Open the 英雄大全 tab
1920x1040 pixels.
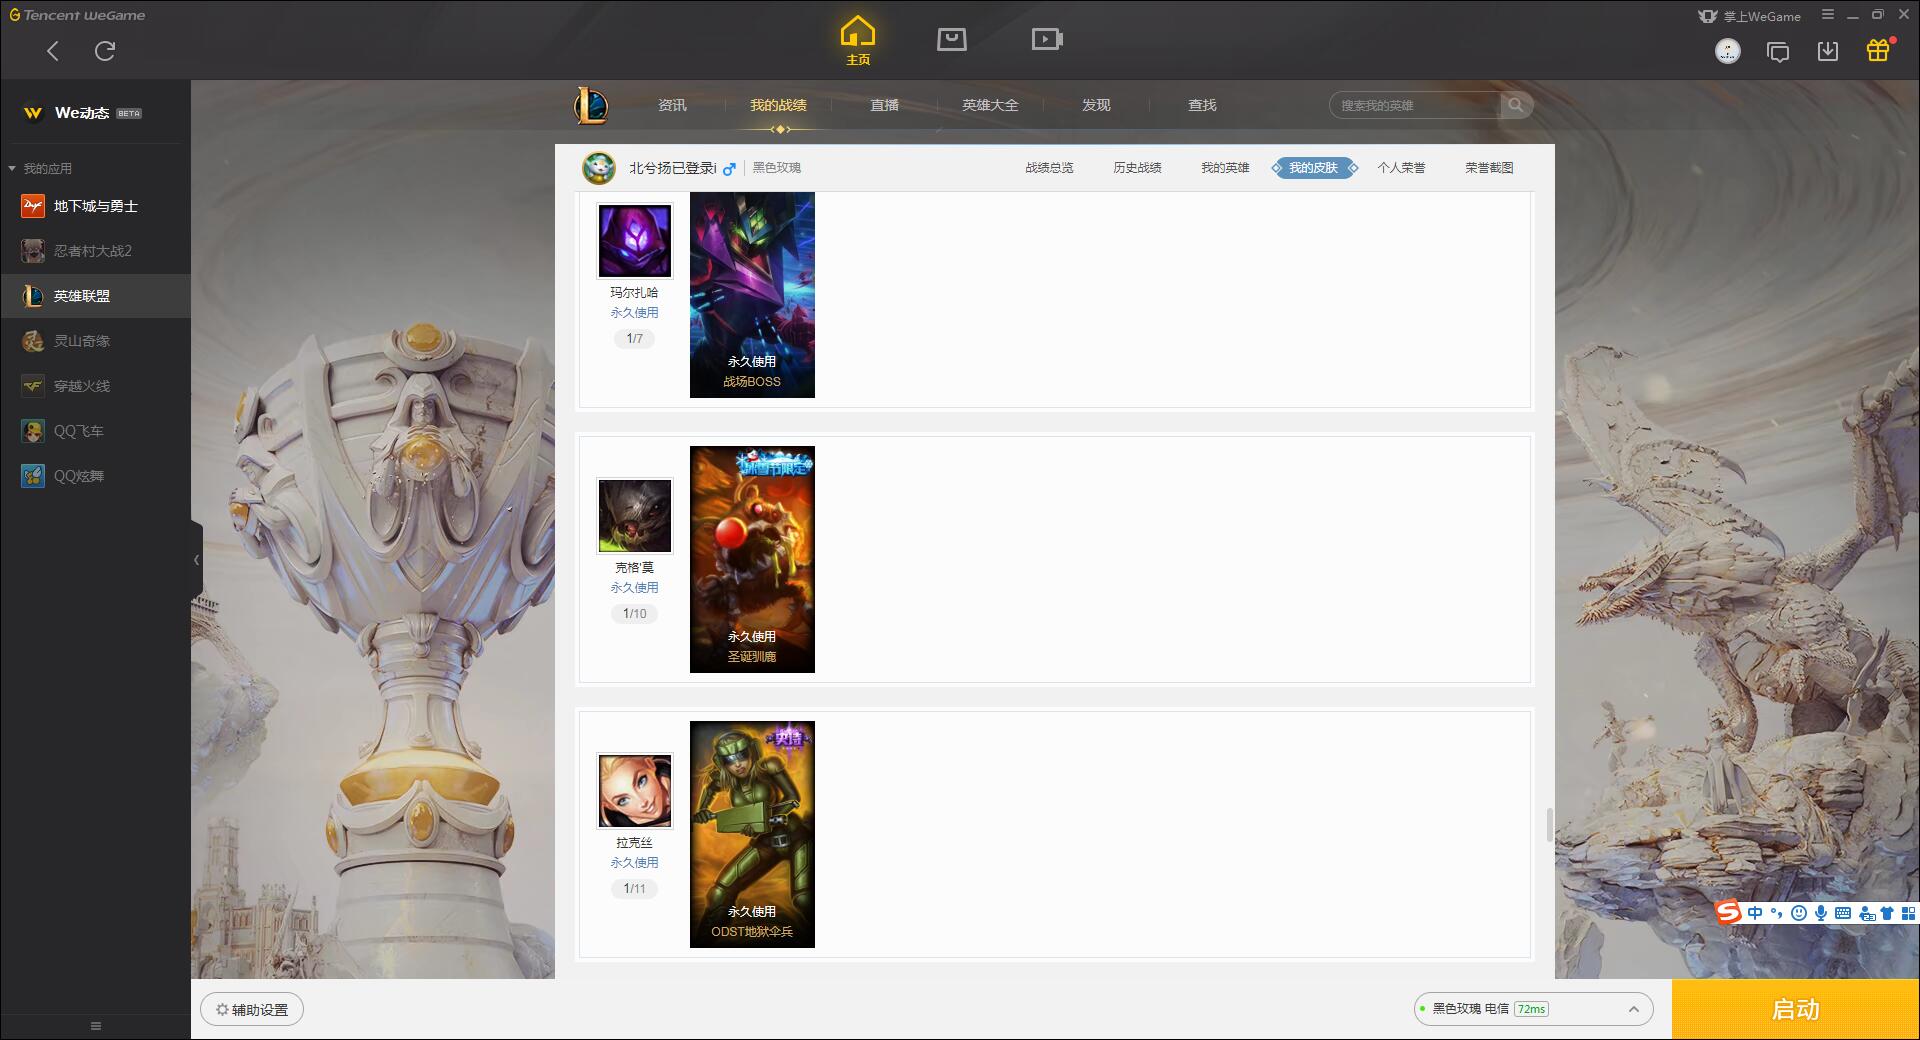pos(990,105)
